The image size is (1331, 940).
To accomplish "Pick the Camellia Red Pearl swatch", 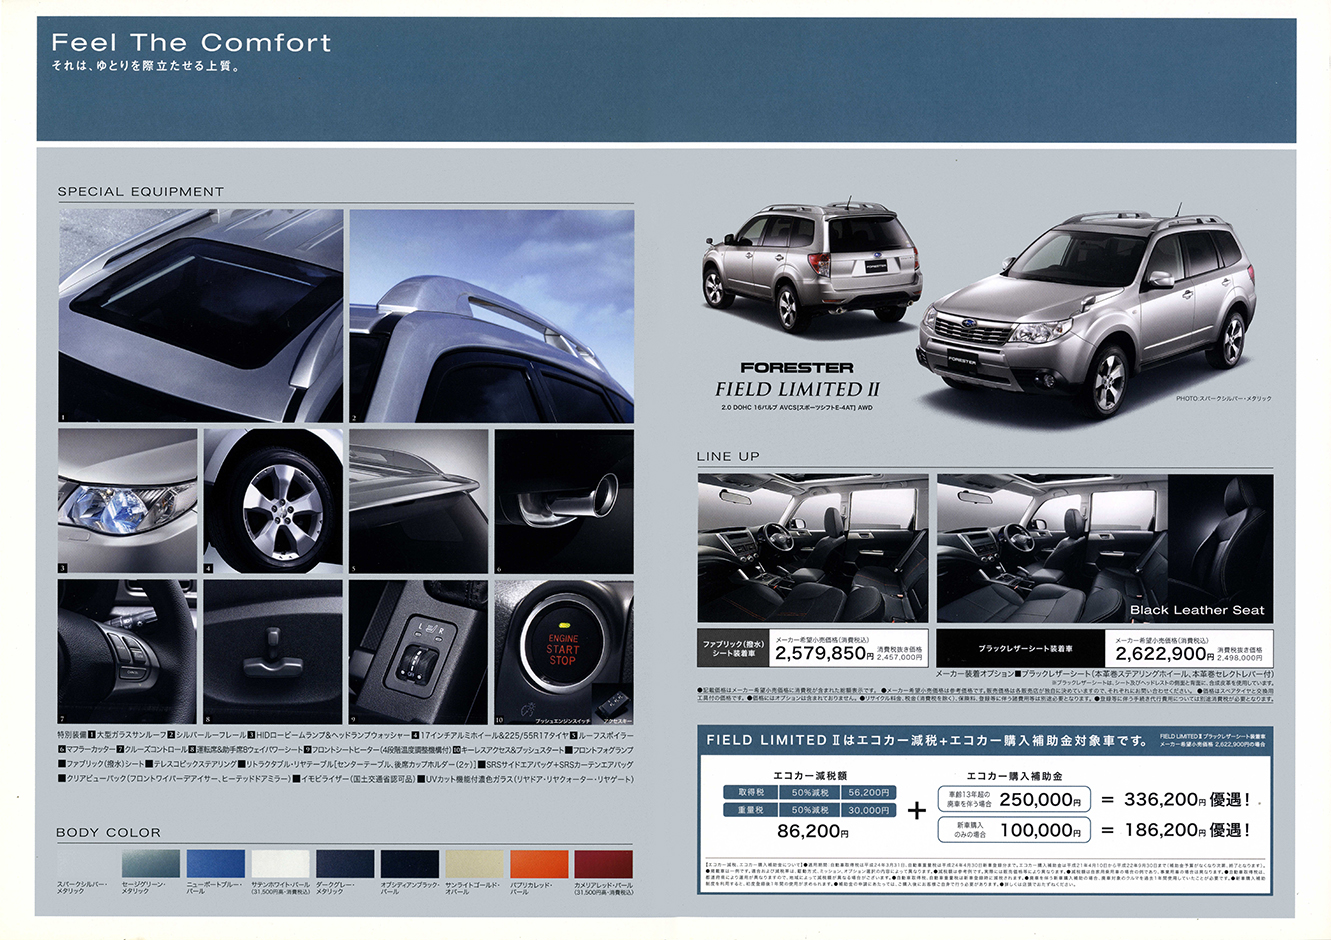I will pos(603,863).
